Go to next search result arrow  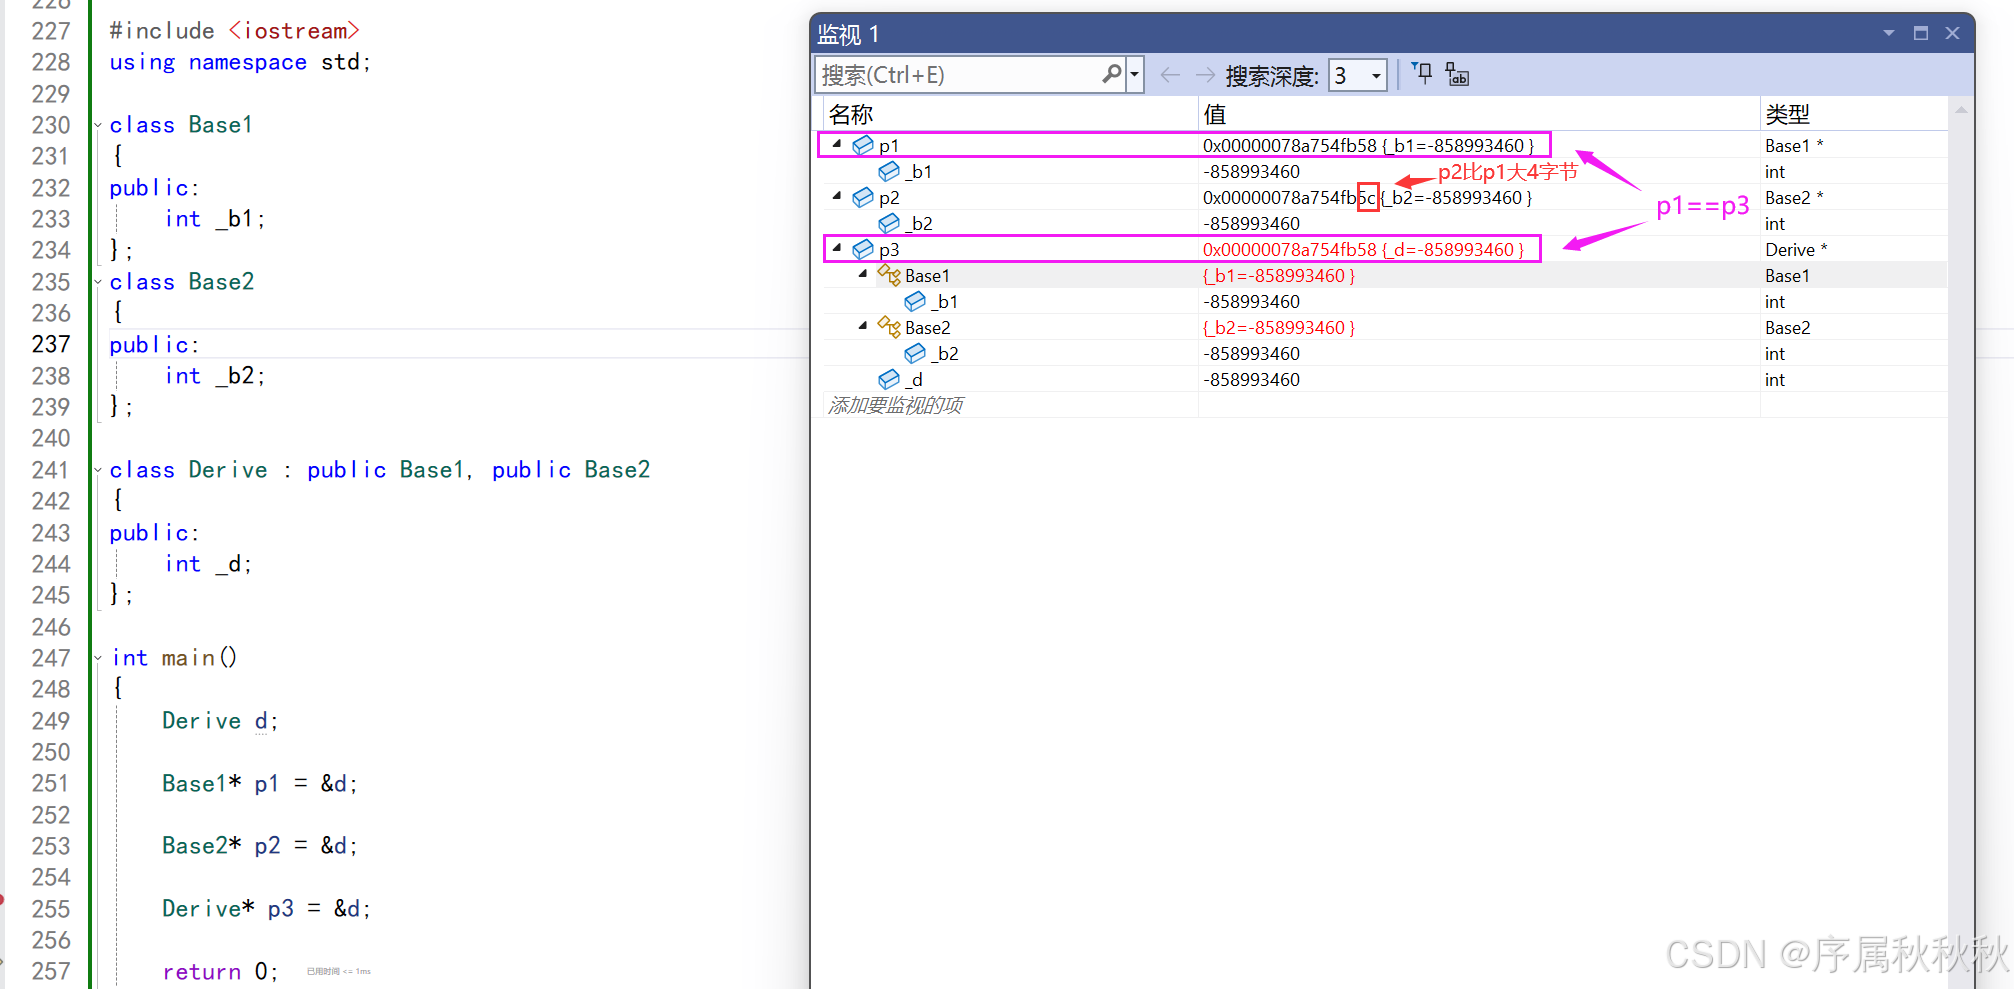coord(1205,75)
